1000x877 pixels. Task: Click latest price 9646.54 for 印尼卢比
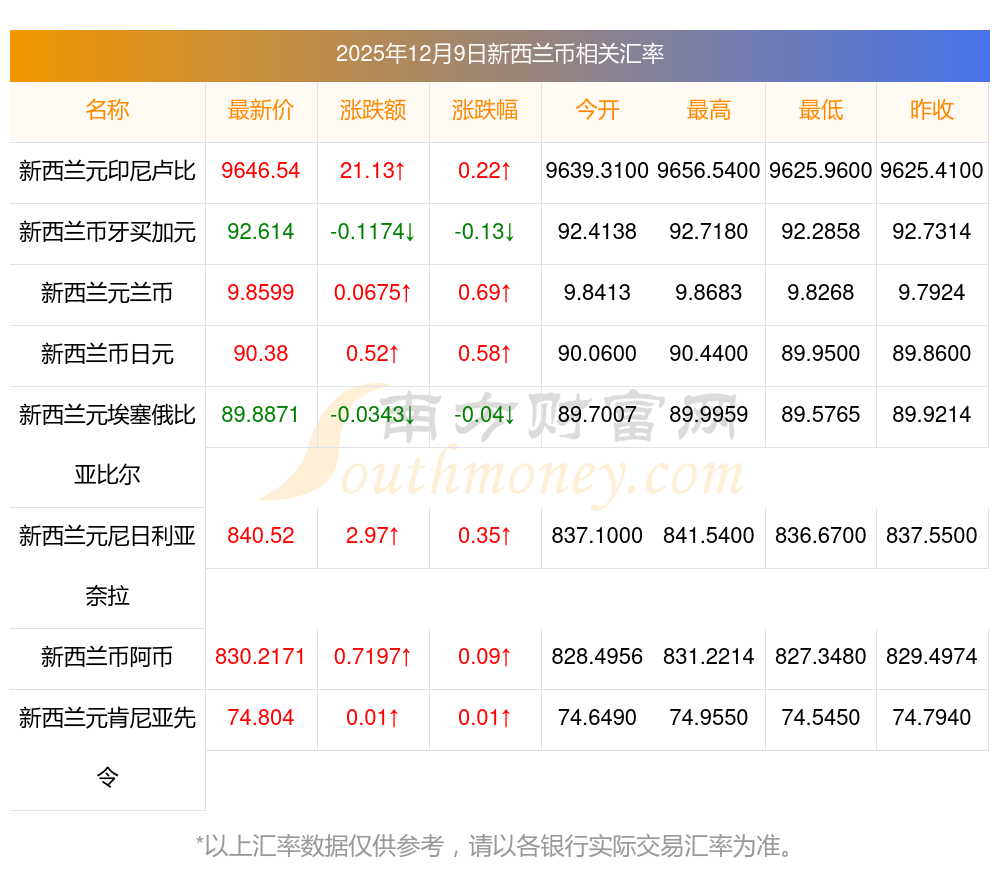pyautogui.click(x=261, y=171)
